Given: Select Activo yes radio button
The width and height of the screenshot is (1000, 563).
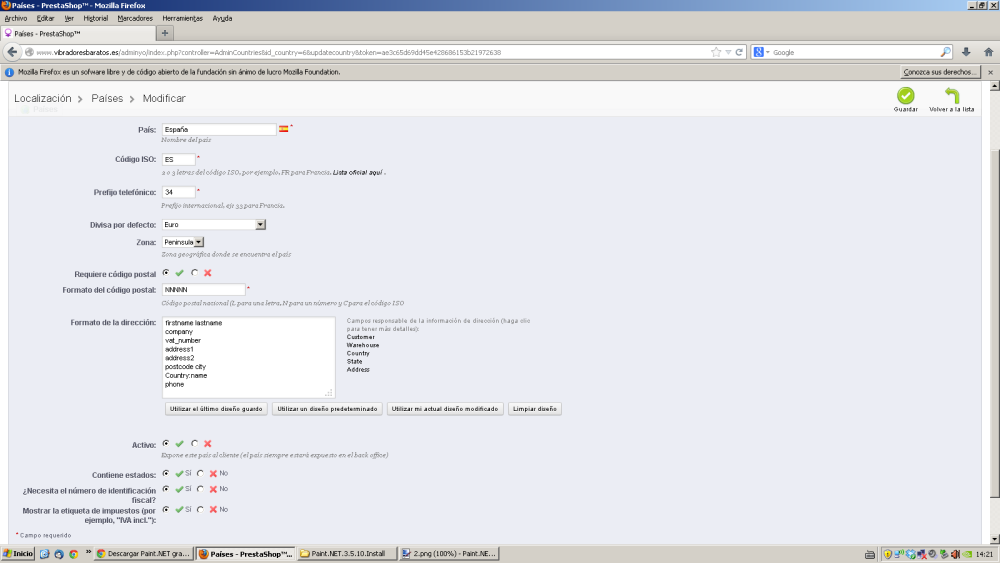Looking at the screenshot, I should tap(166, 443).
